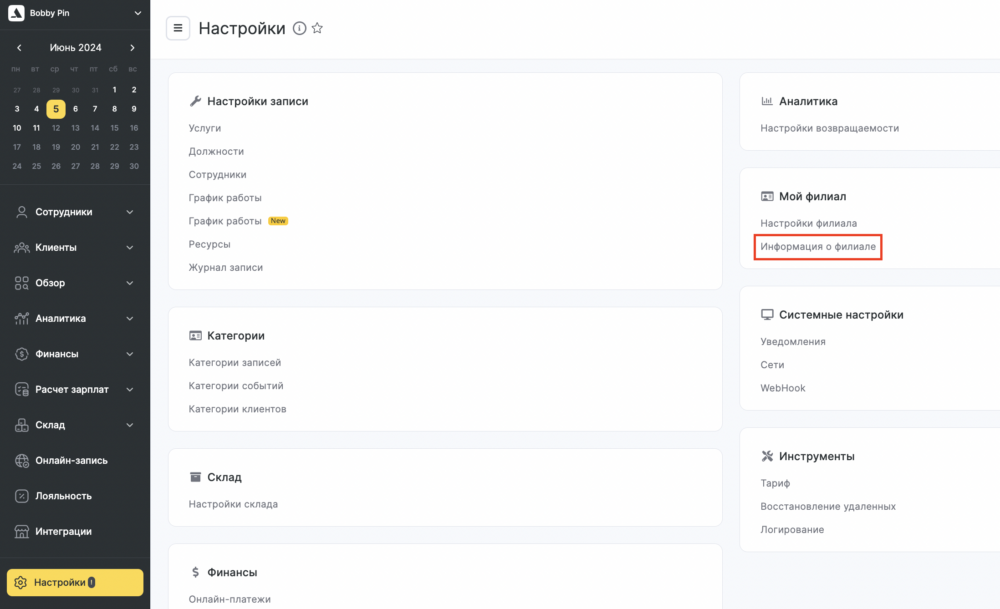Open Онлайн-запись in the sidebar
1000x609 pixels.
pyautogui.click(x=71, y=460)
